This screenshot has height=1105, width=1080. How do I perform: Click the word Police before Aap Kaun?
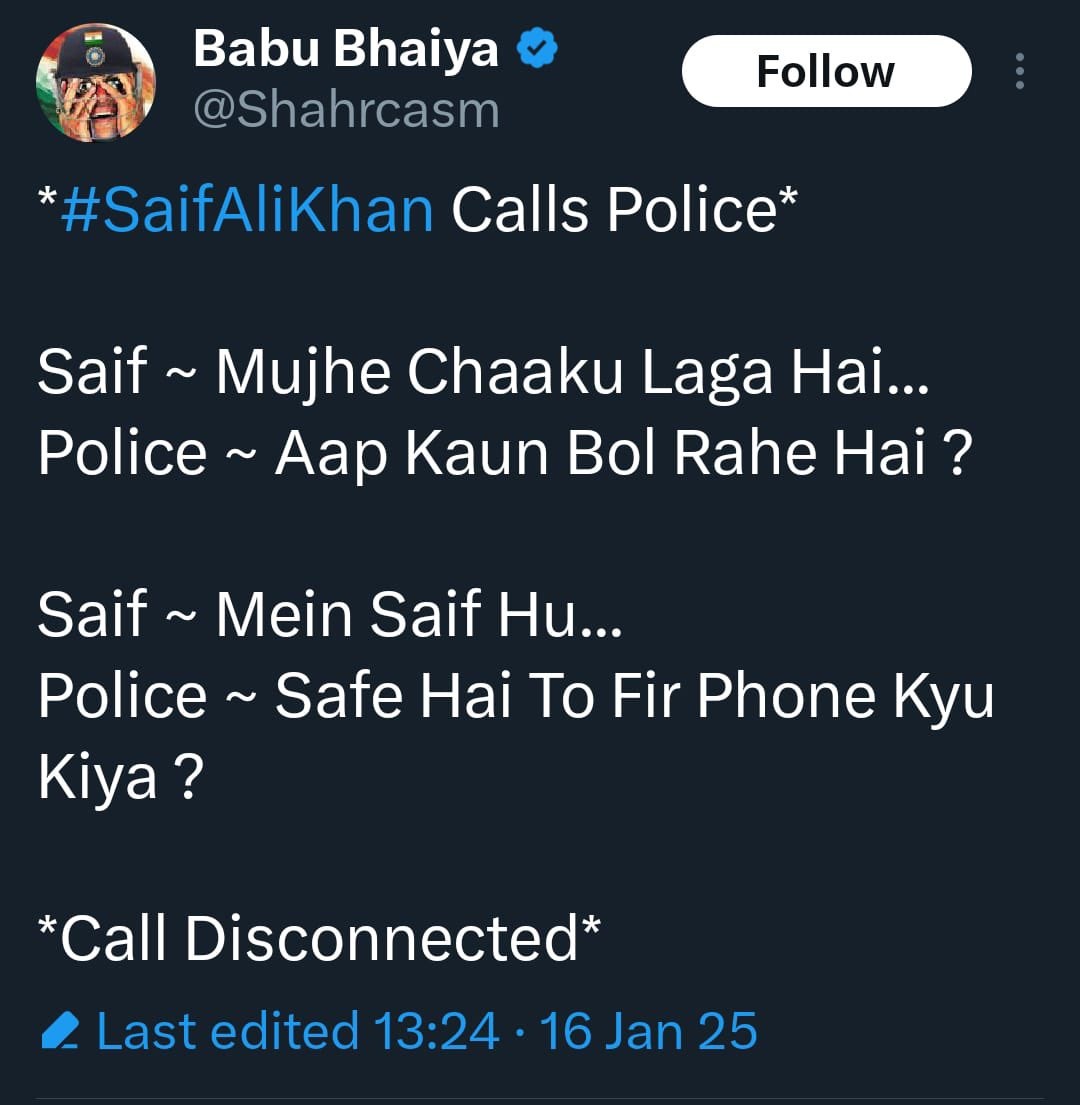(x=123, y=453)
